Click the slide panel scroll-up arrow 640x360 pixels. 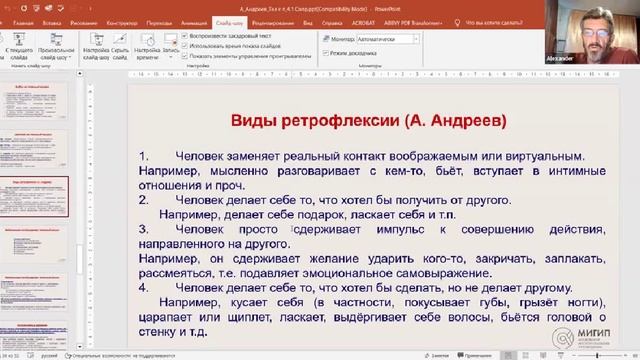click(80, 73)
